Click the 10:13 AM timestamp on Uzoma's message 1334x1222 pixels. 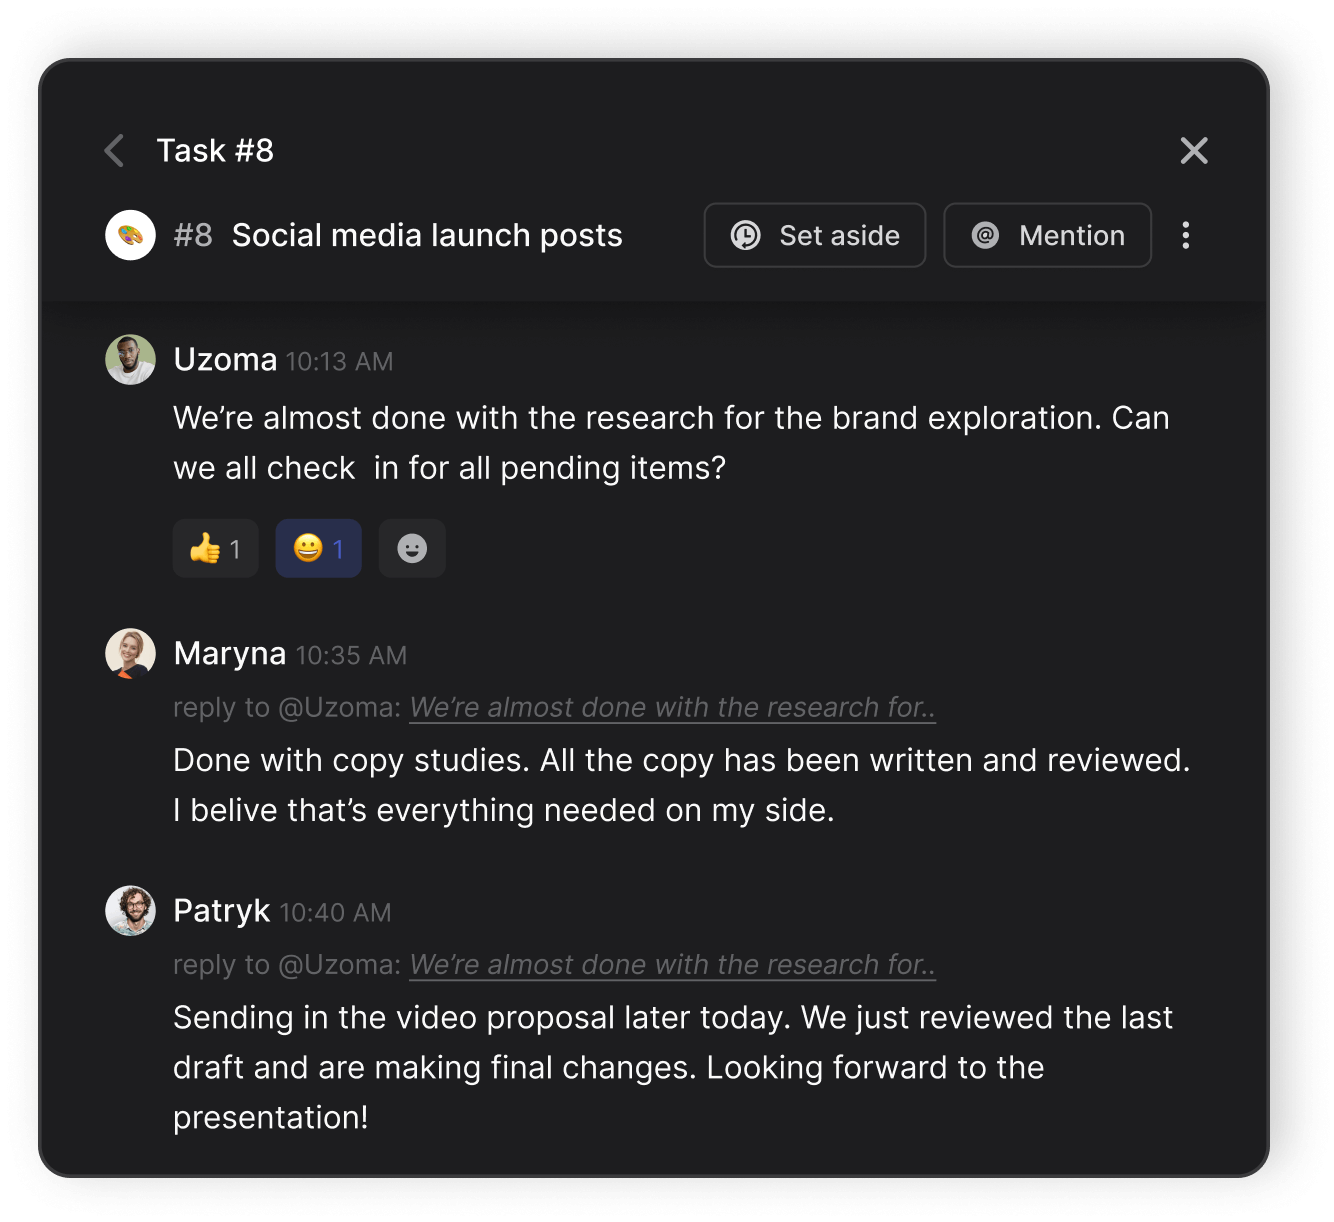click(x=339, y=361)
